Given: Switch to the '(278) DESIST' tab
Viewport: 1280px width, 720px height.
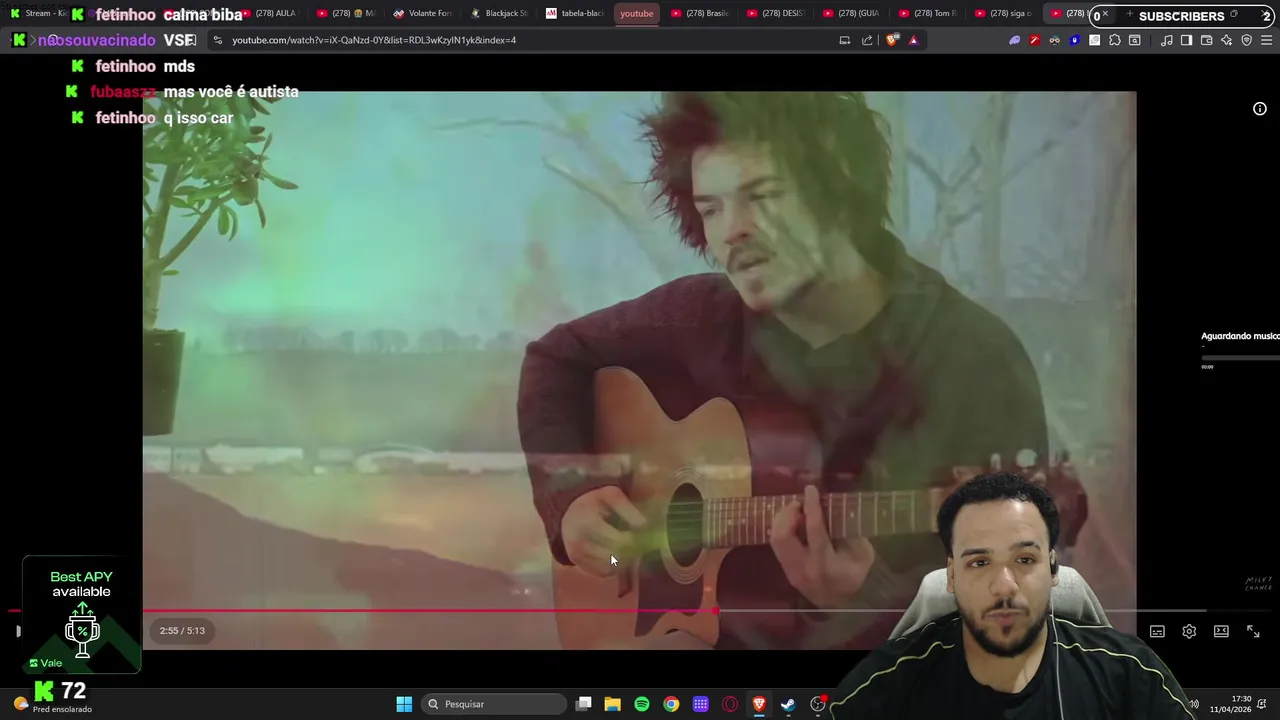Looking at the screenshot, I should [x=776, y=13].
